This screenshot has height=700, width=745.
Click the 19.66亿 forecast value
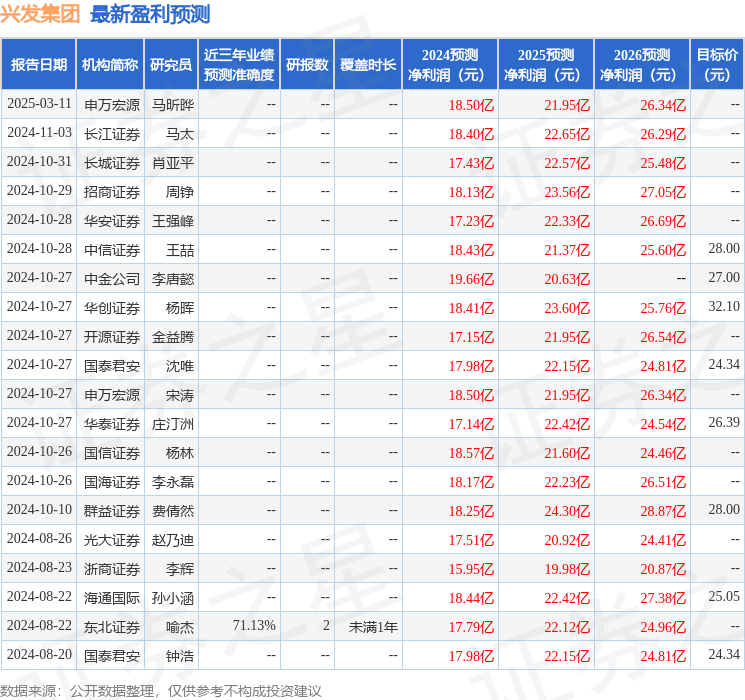471,279
